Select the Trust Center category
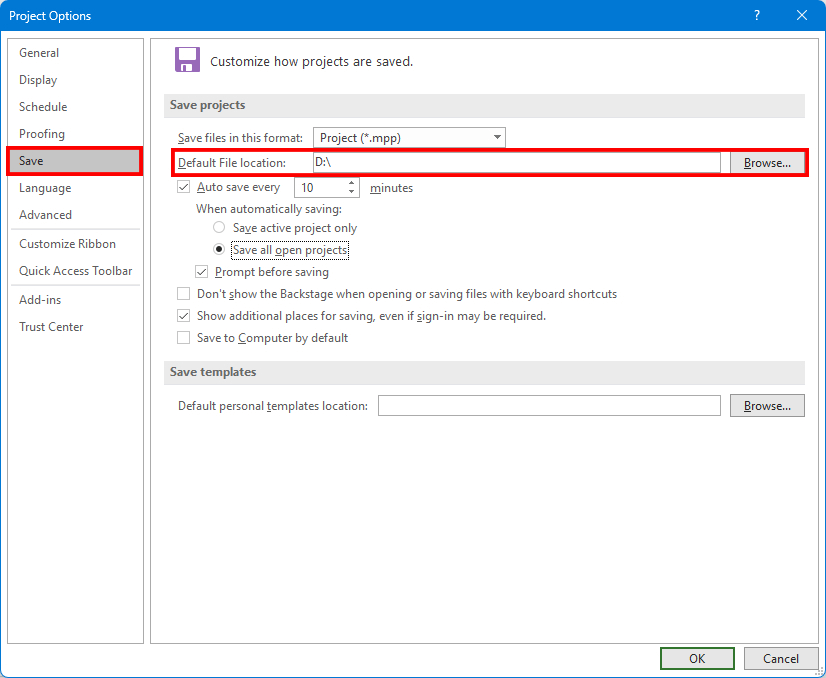Image resolution: width=826 pixels, height=678 pixels. [x=51, y=326]
